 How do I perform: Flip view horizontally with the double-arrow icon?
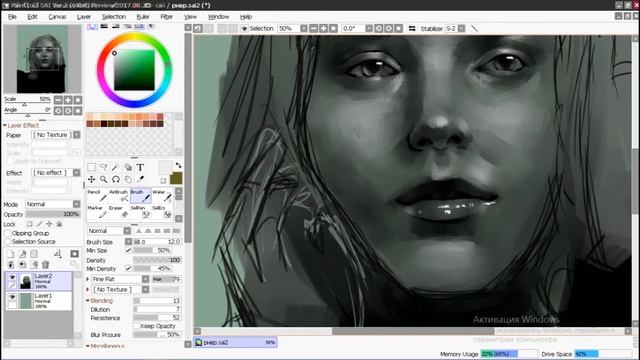(412, 29)
